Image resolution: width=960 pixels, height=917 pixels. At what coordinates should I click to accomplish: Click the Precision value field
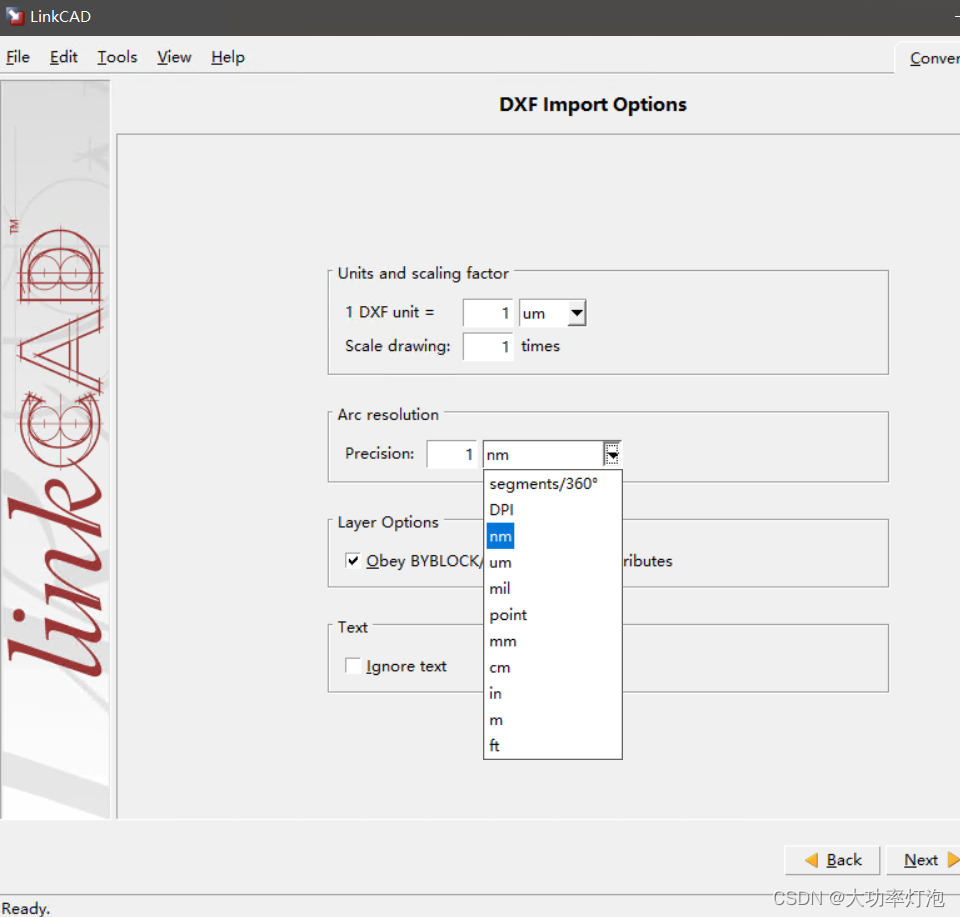[x=451, y=454]
